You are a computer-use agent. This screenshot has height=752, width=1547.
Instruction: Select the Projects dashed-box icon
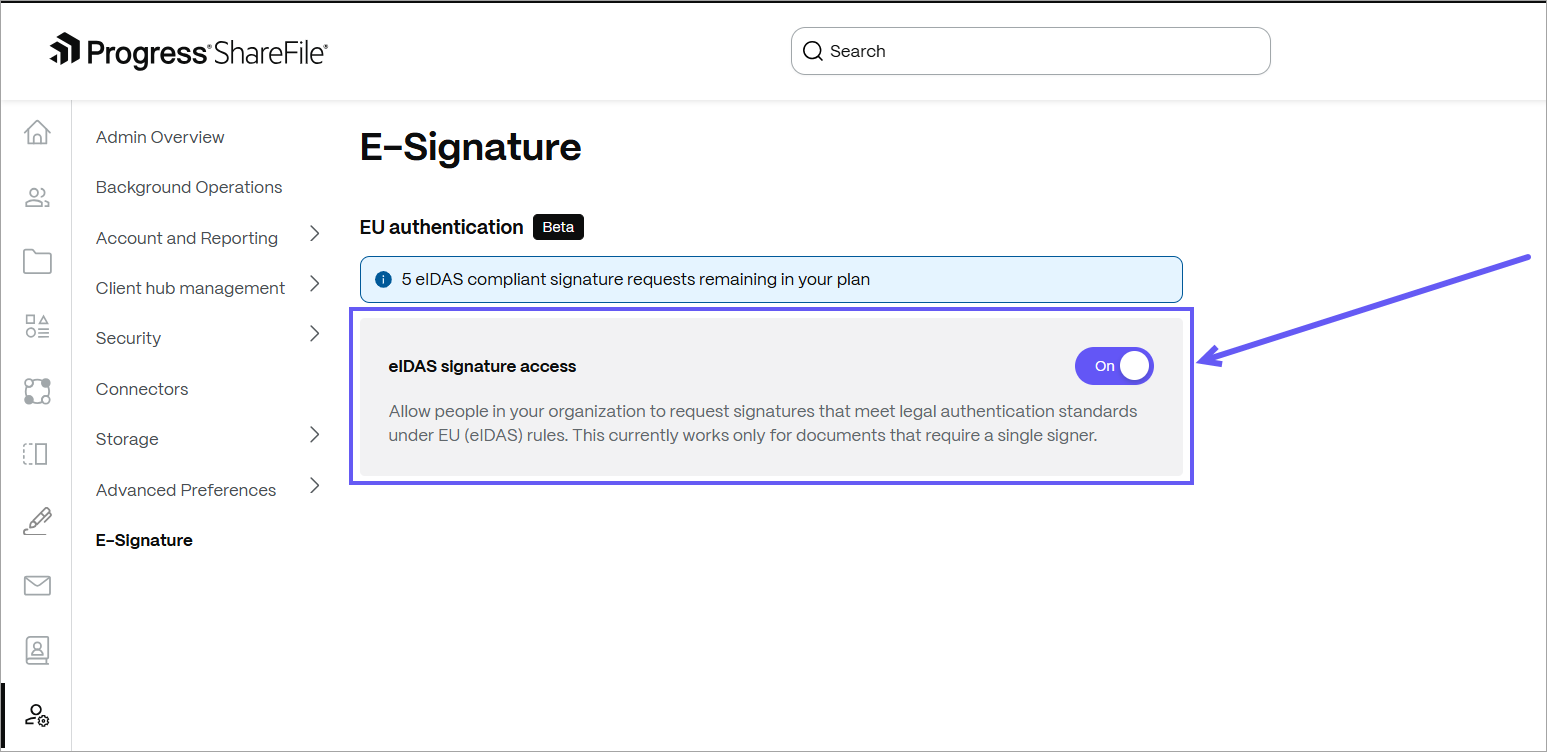(x=36, y=454)
